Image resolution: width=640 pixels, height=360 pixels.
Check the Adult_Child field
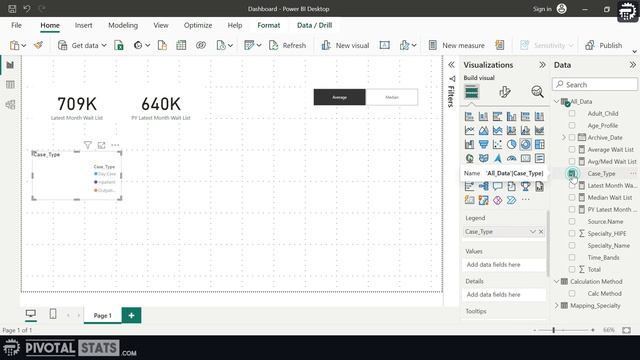coord(572,113)
